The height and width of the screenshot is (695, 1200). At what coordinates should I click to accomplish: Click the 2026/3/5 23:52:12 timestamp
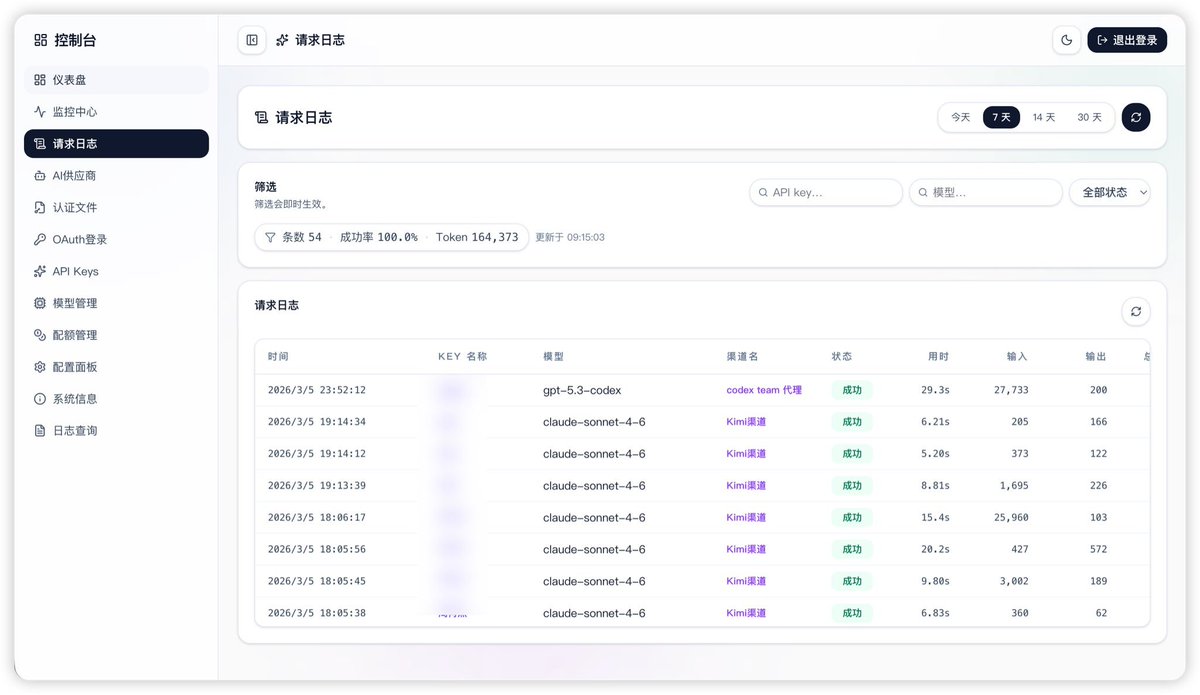(x=317, y=390)
